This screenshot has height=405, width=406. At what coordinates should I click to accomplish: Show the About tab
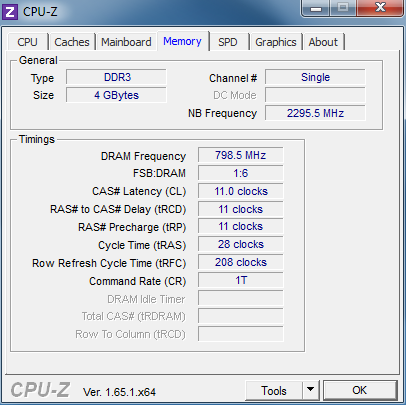(323, 42)
